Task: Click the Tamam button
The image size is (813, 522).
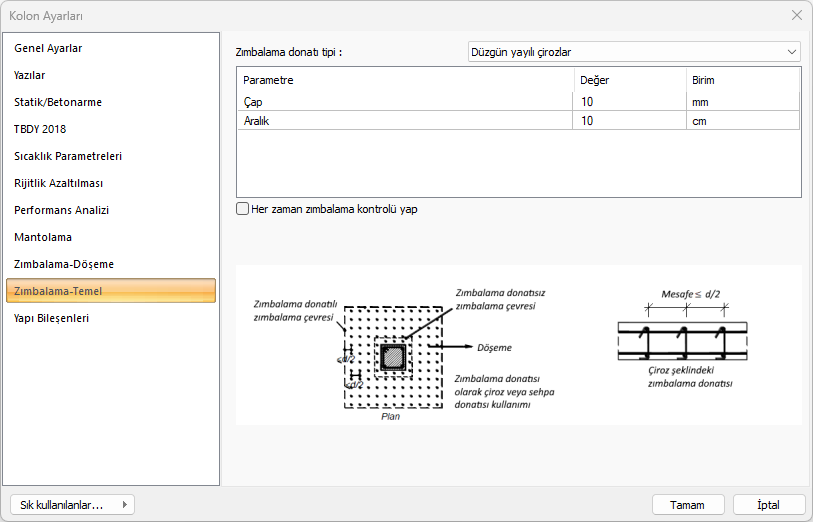Action: point(688,505)
